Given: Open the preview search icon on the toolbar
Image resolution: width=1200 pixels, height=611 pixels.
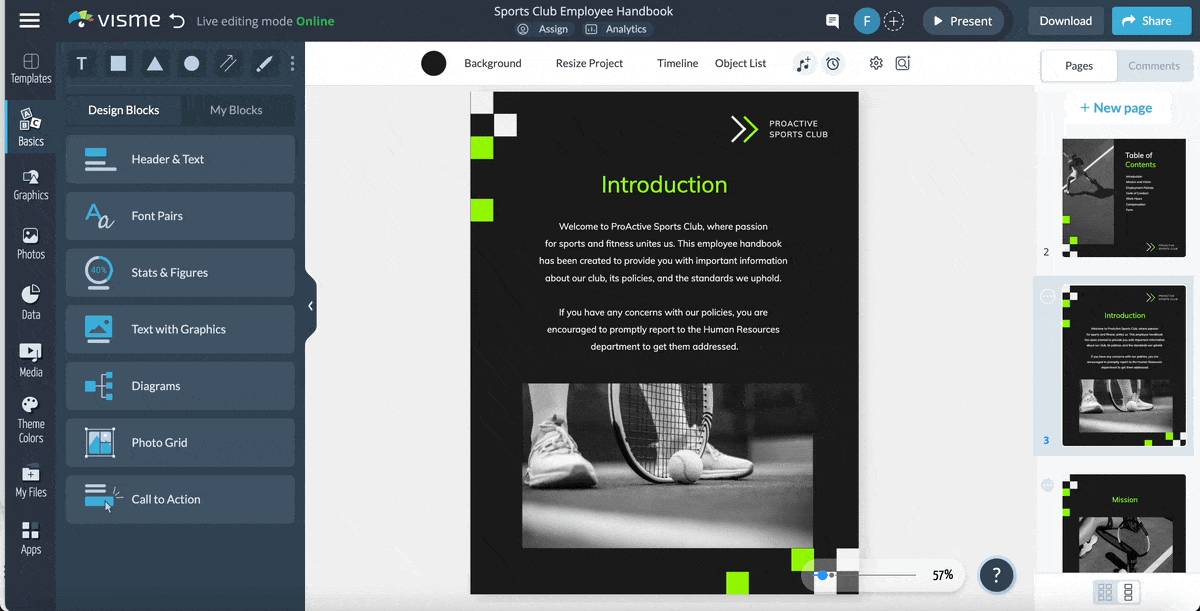Looking at the screenshot, I should pyautogui.click(x=903, y=63).
